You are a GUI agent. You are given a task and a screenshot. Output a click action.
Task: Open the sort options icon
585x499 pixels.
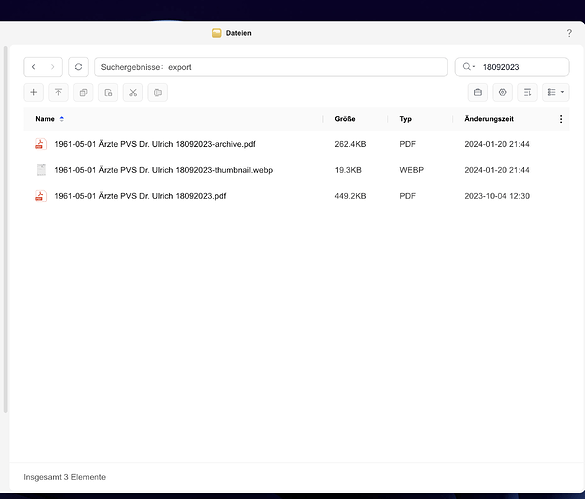point(528,92)
